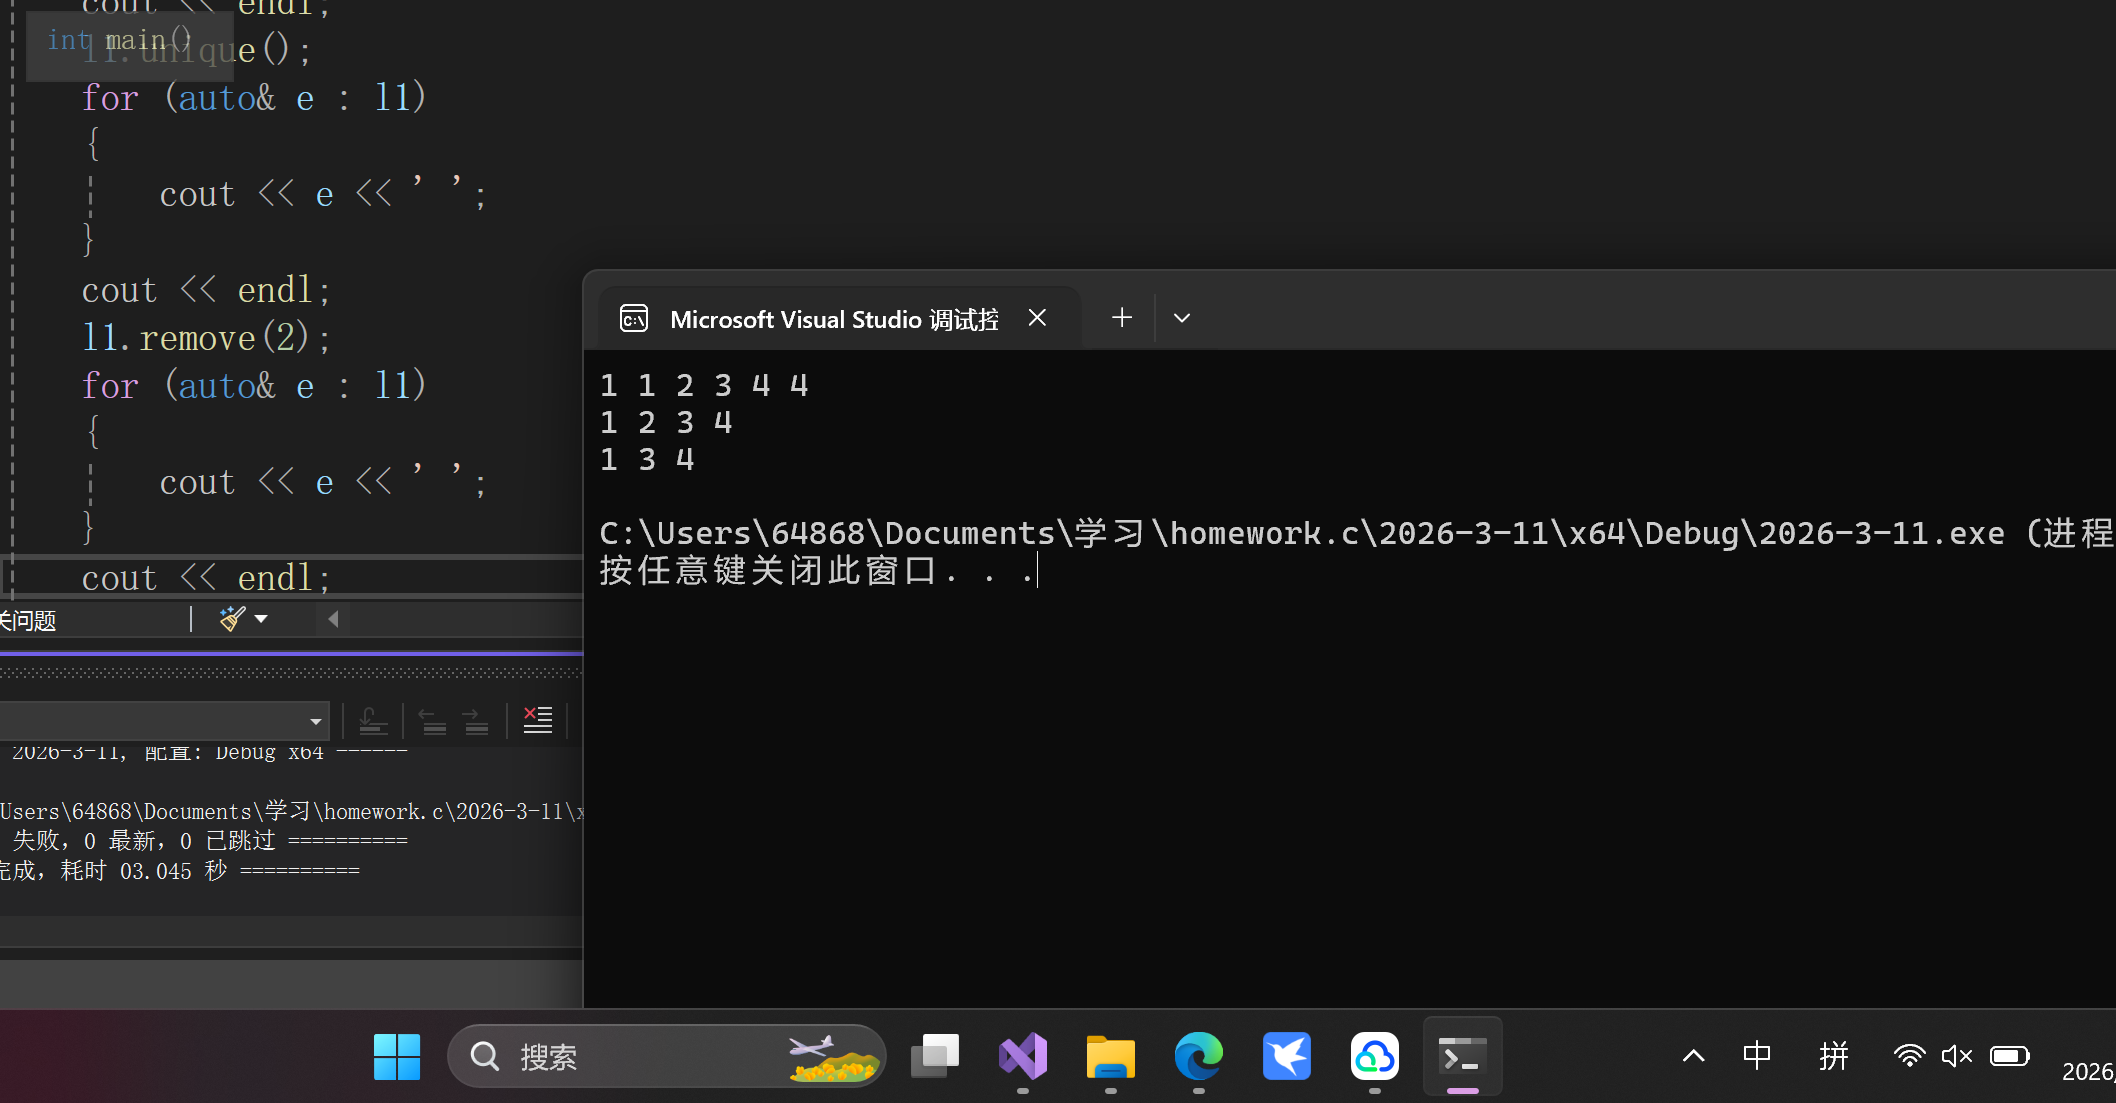2116x1103 pixels.
Task: Open new console tab with plus button
Action: [1122, 318]
